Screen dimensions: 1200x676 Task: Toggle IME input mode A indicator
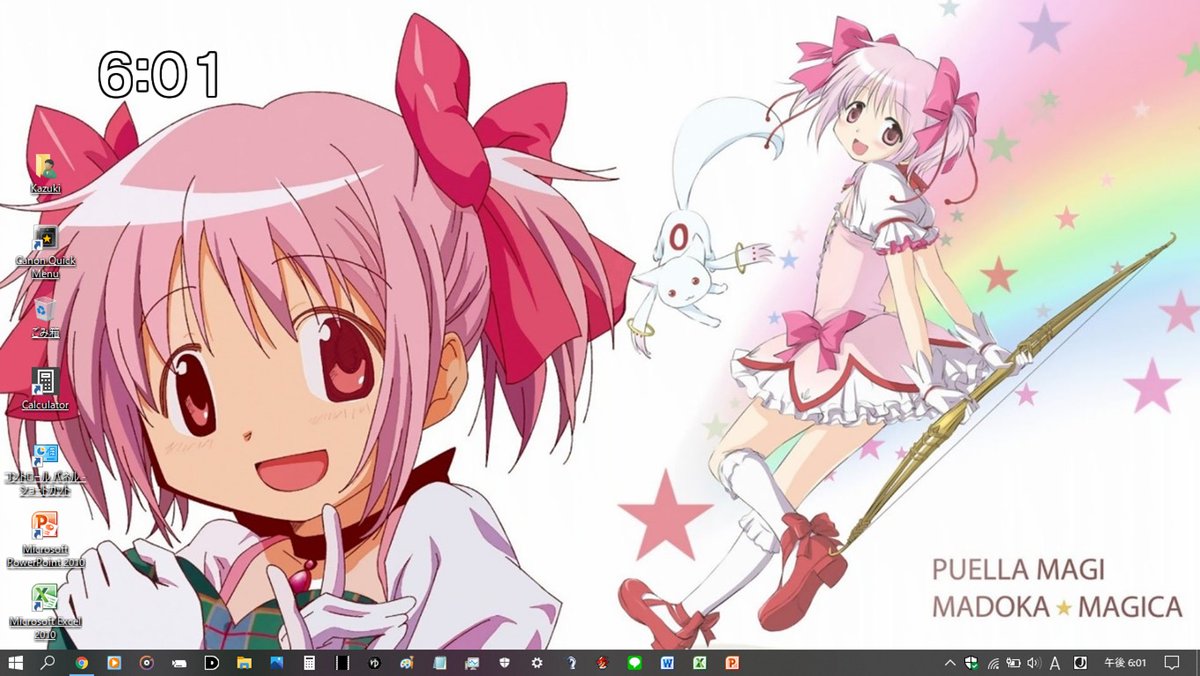pyautogui.click(x=1055, y=663)
